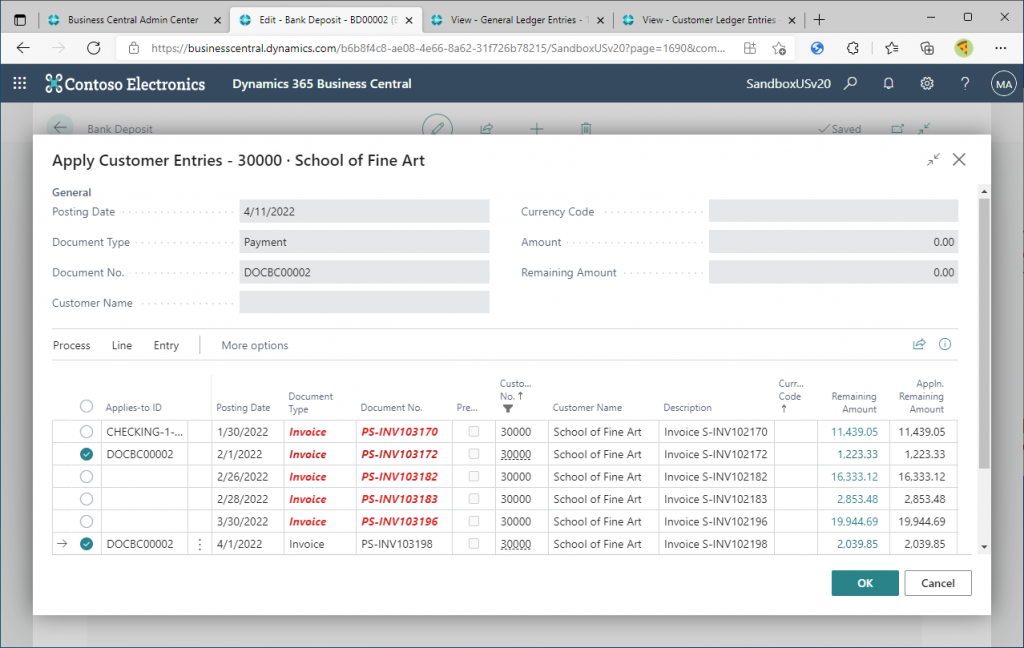
Task: Show More options in the action bar
Action: (255, 345)
